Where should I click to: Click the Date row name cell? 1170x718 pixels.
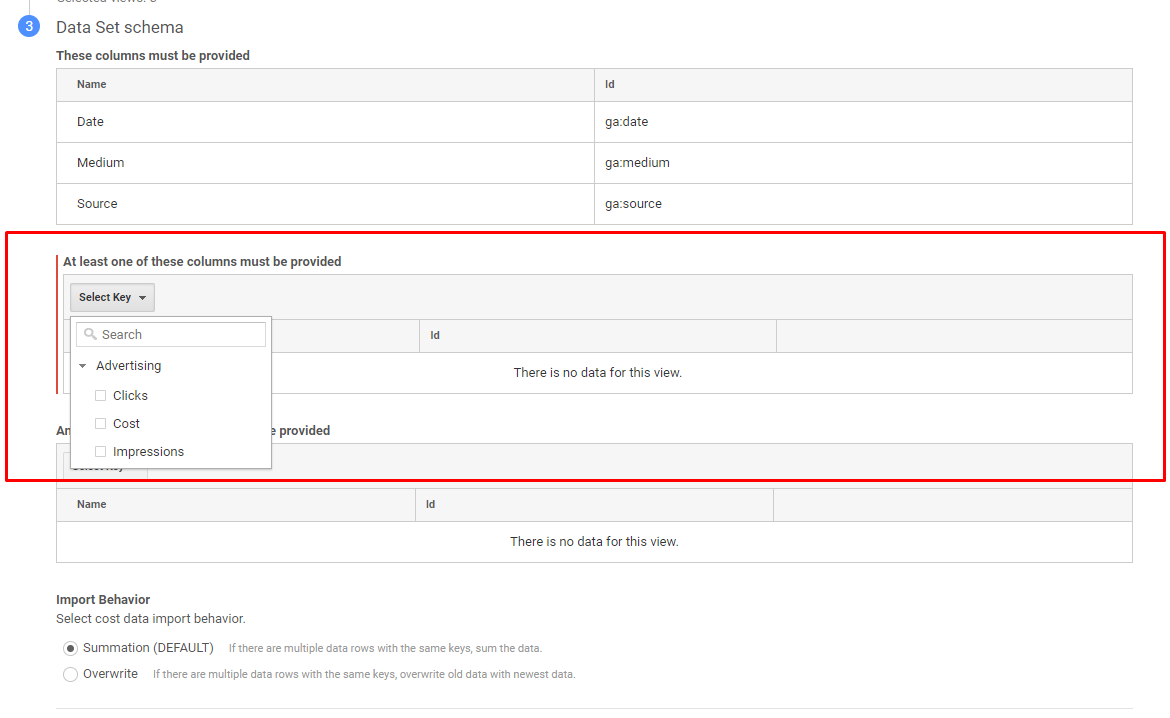pos(90,122)
